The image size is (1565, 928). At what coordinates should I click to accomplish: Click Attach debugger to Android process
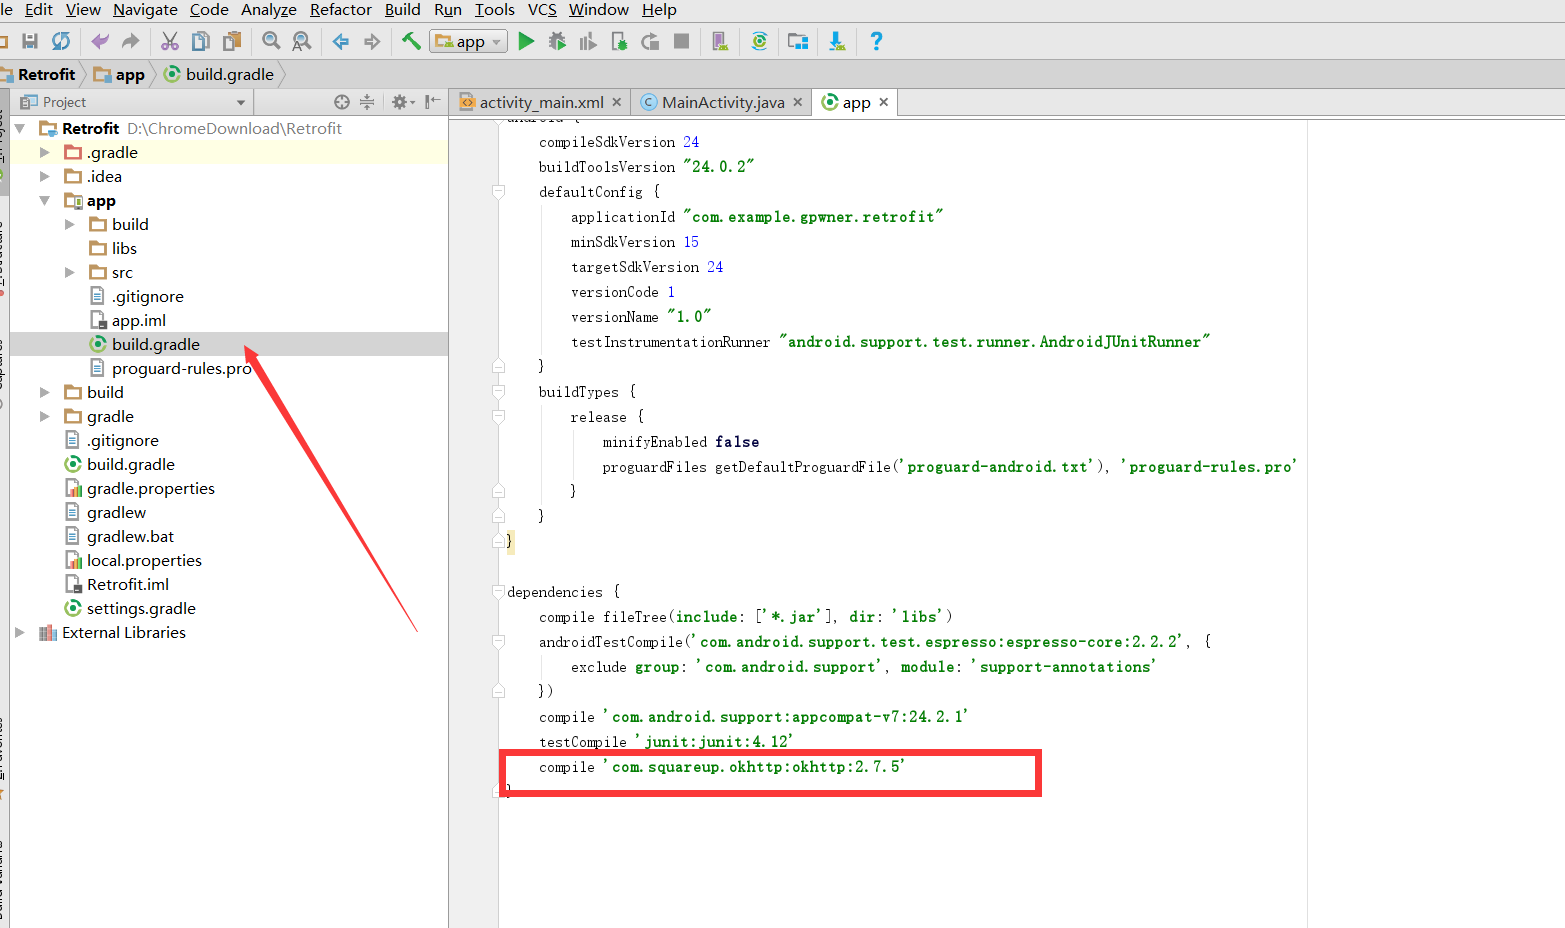619,41
